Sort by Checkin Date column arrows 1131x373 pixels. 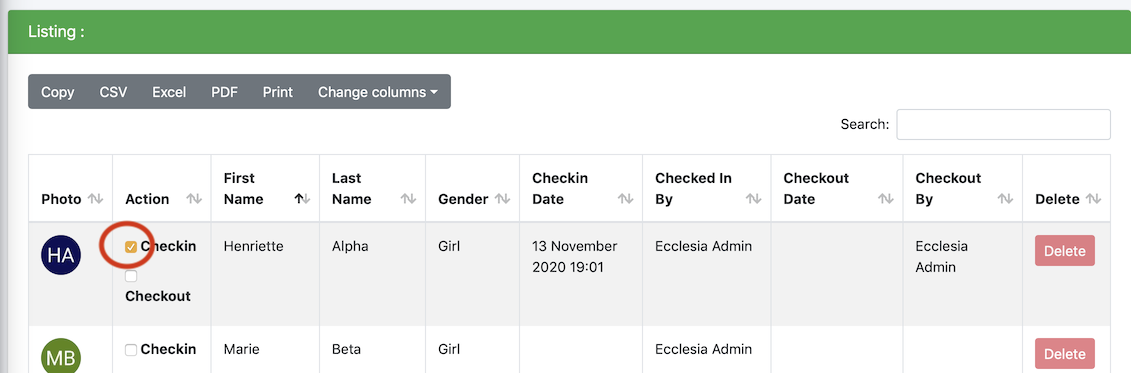pyautogui.click(x=625, y=199)
